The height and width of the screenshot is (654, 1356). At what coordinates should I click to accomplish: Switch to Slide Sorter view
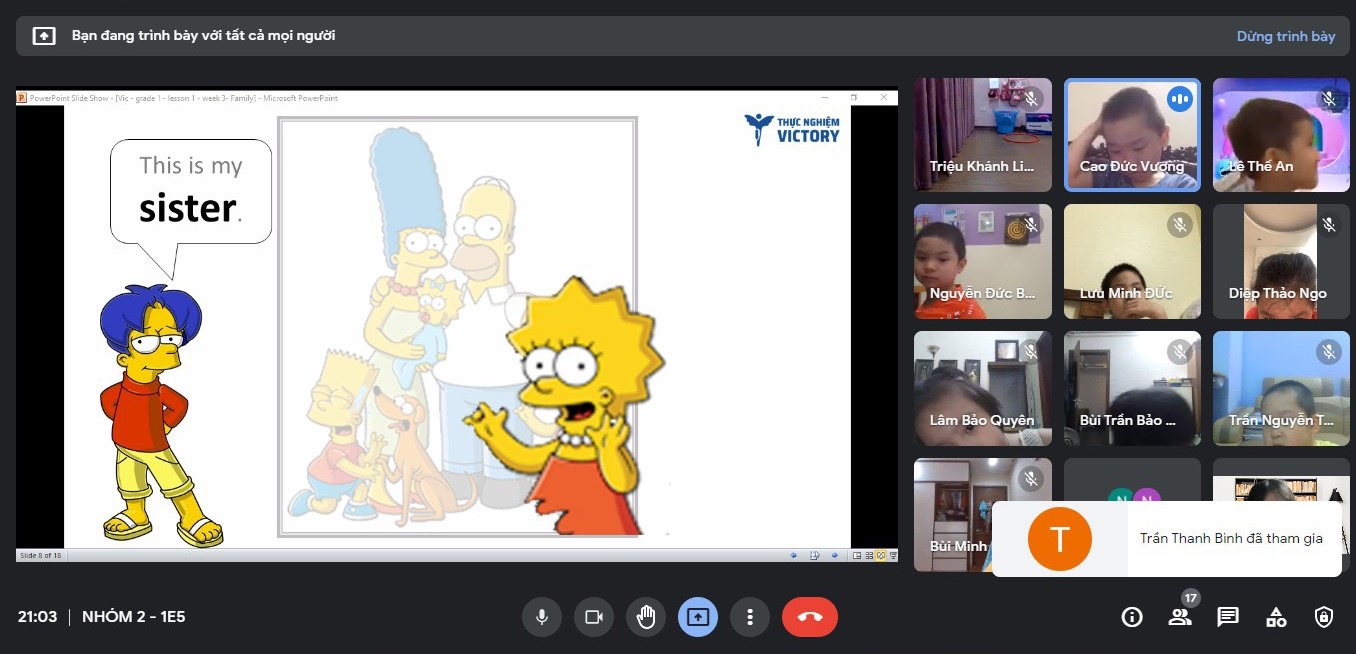click(x=868, y=555)
